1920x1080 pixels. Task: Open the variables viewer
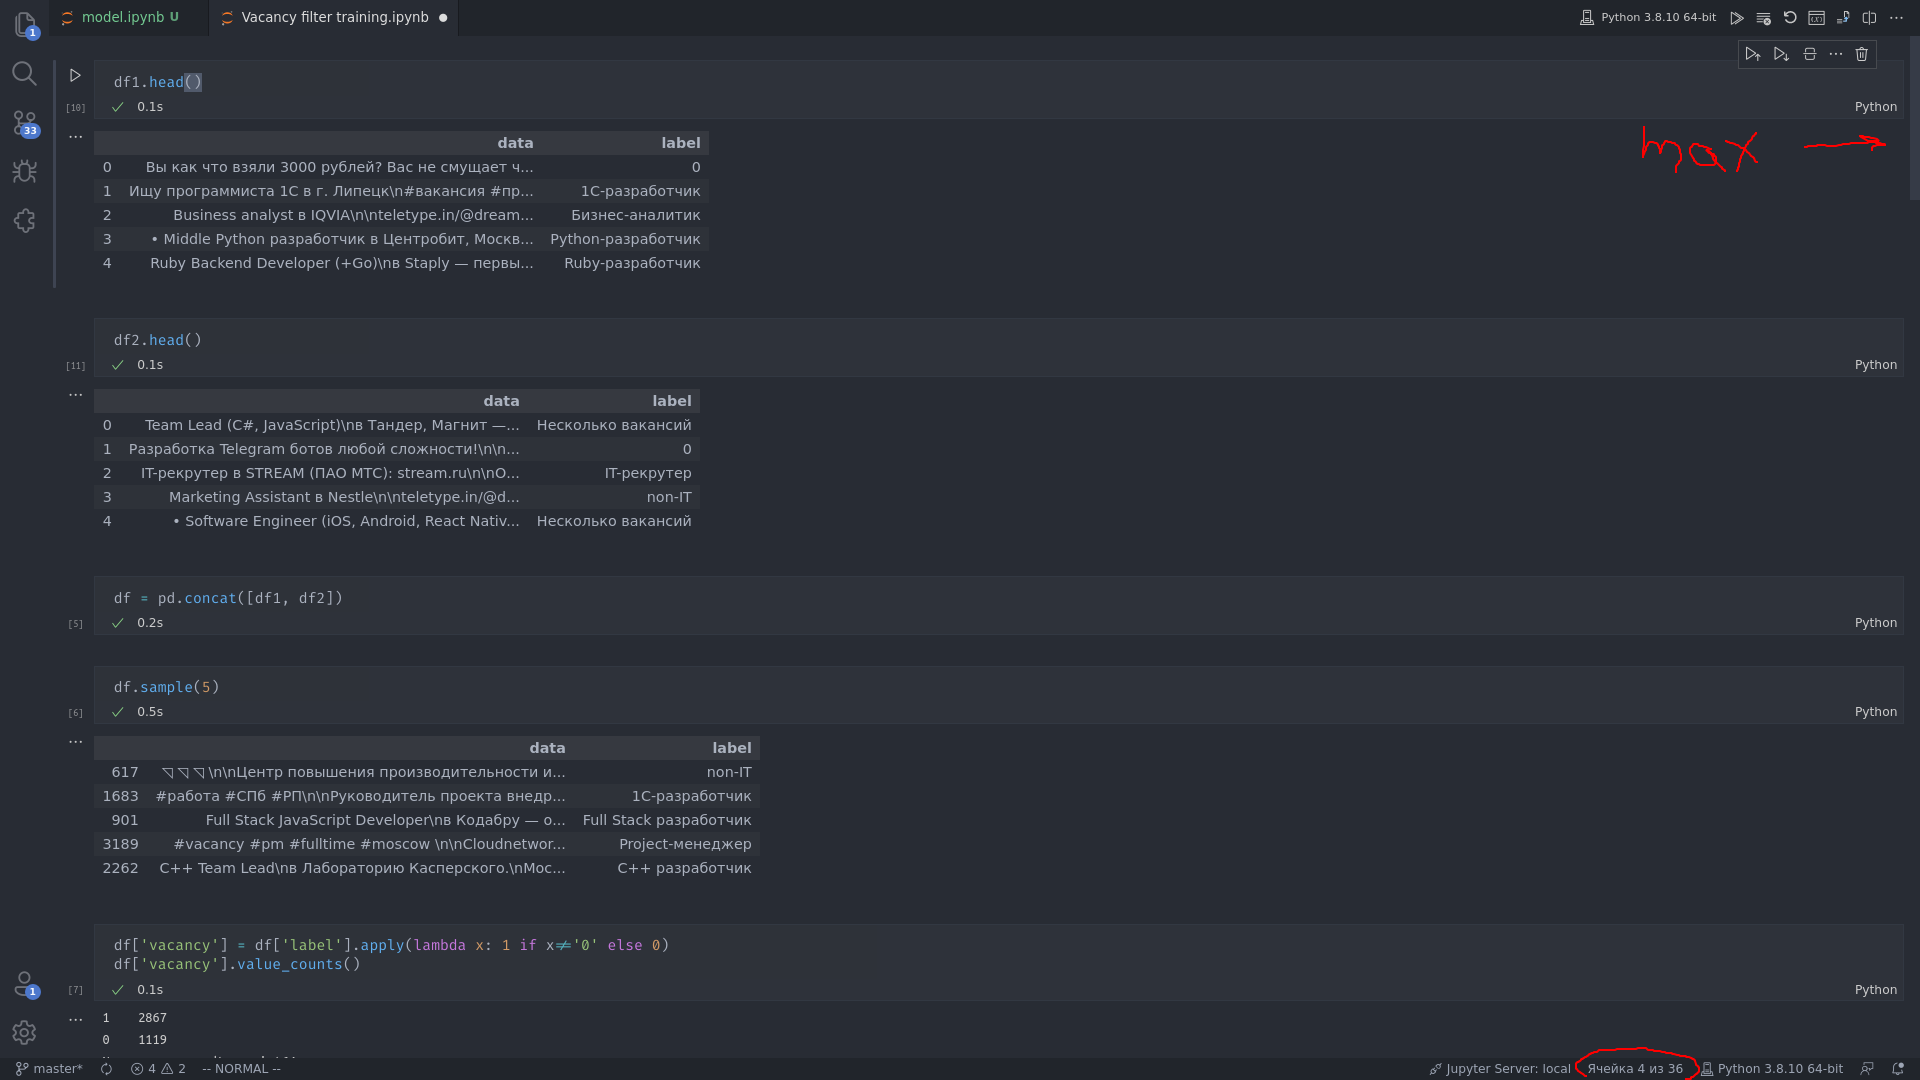pos(1817,18)
